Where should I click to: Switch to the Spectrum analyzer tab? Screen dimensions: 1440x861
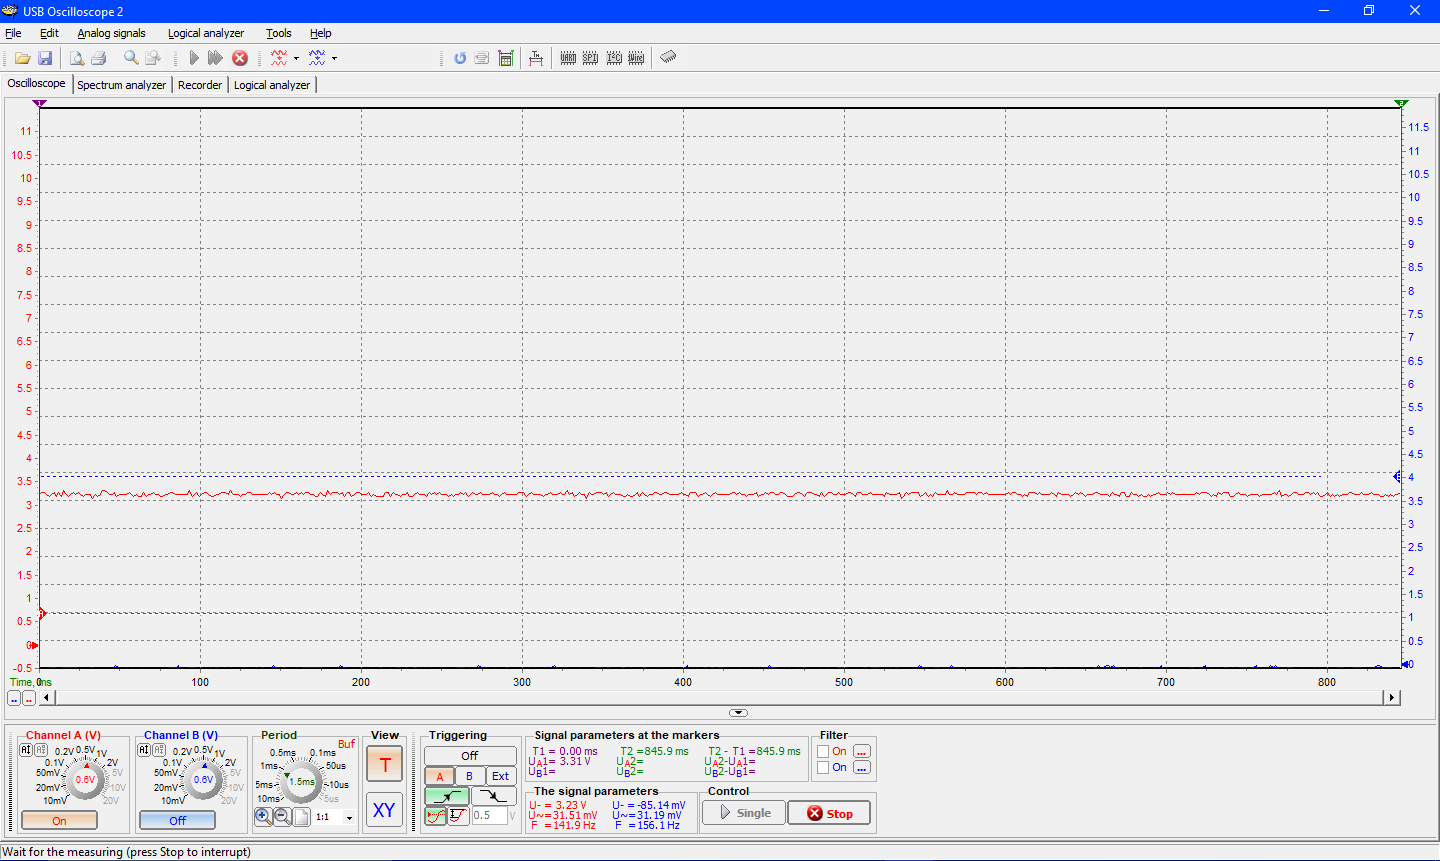[x=122, y=85]
